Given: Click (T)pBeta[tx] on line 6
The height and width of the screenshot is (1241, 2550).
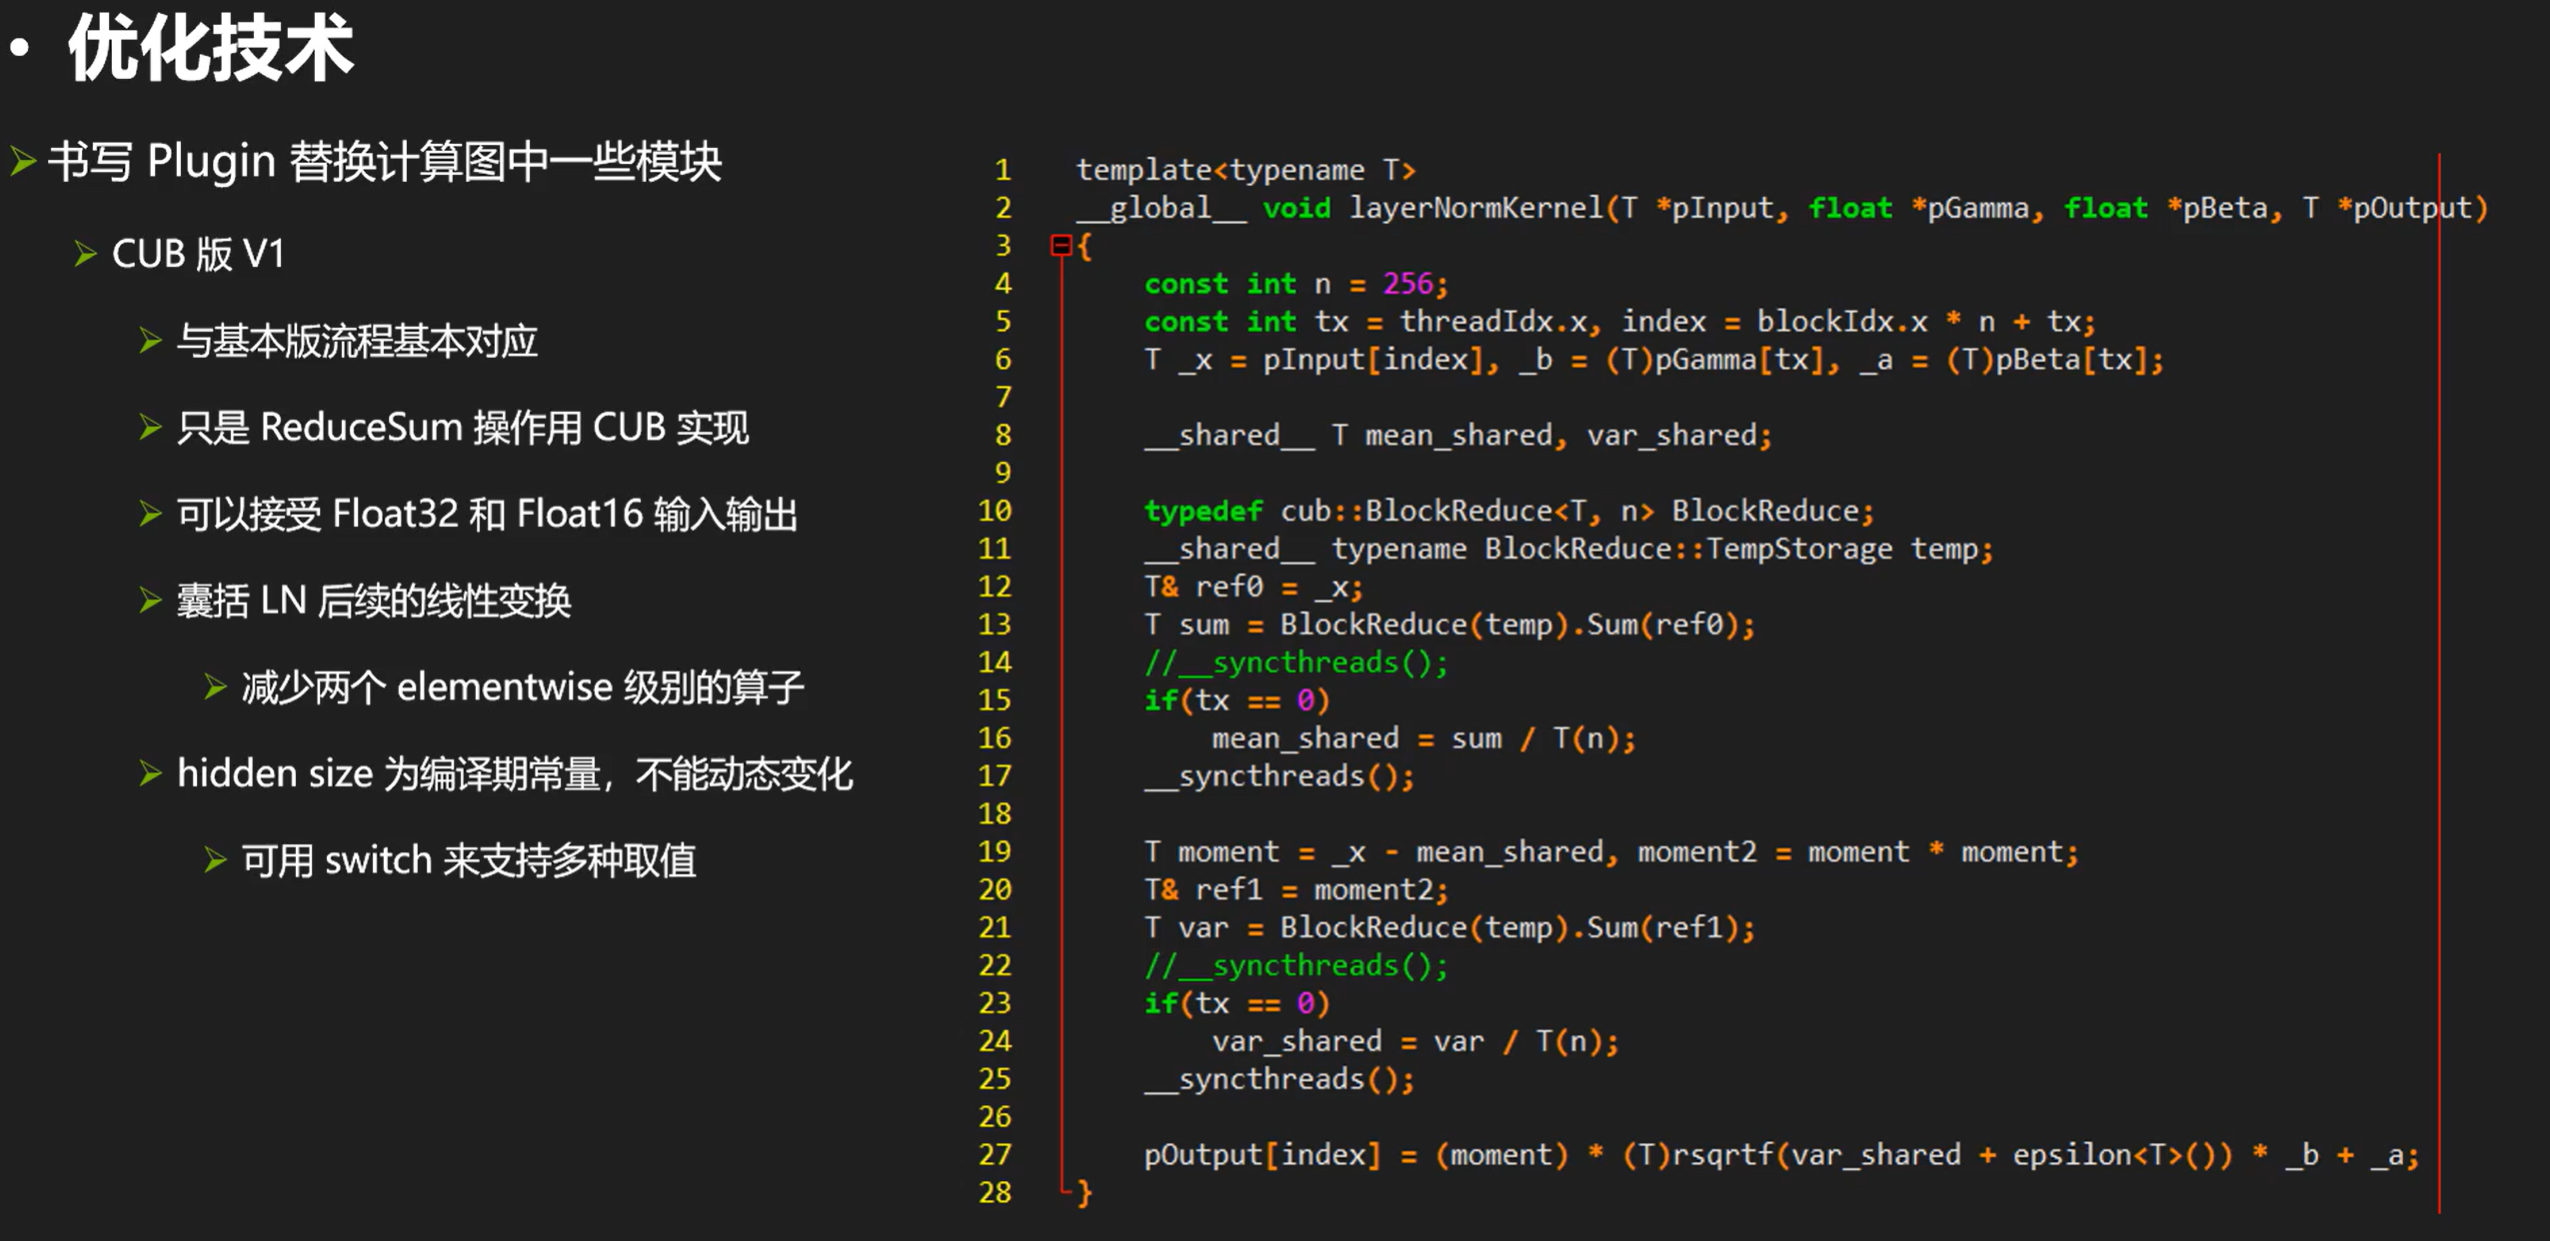Looking at the screenshot, I should [2047, 360].
